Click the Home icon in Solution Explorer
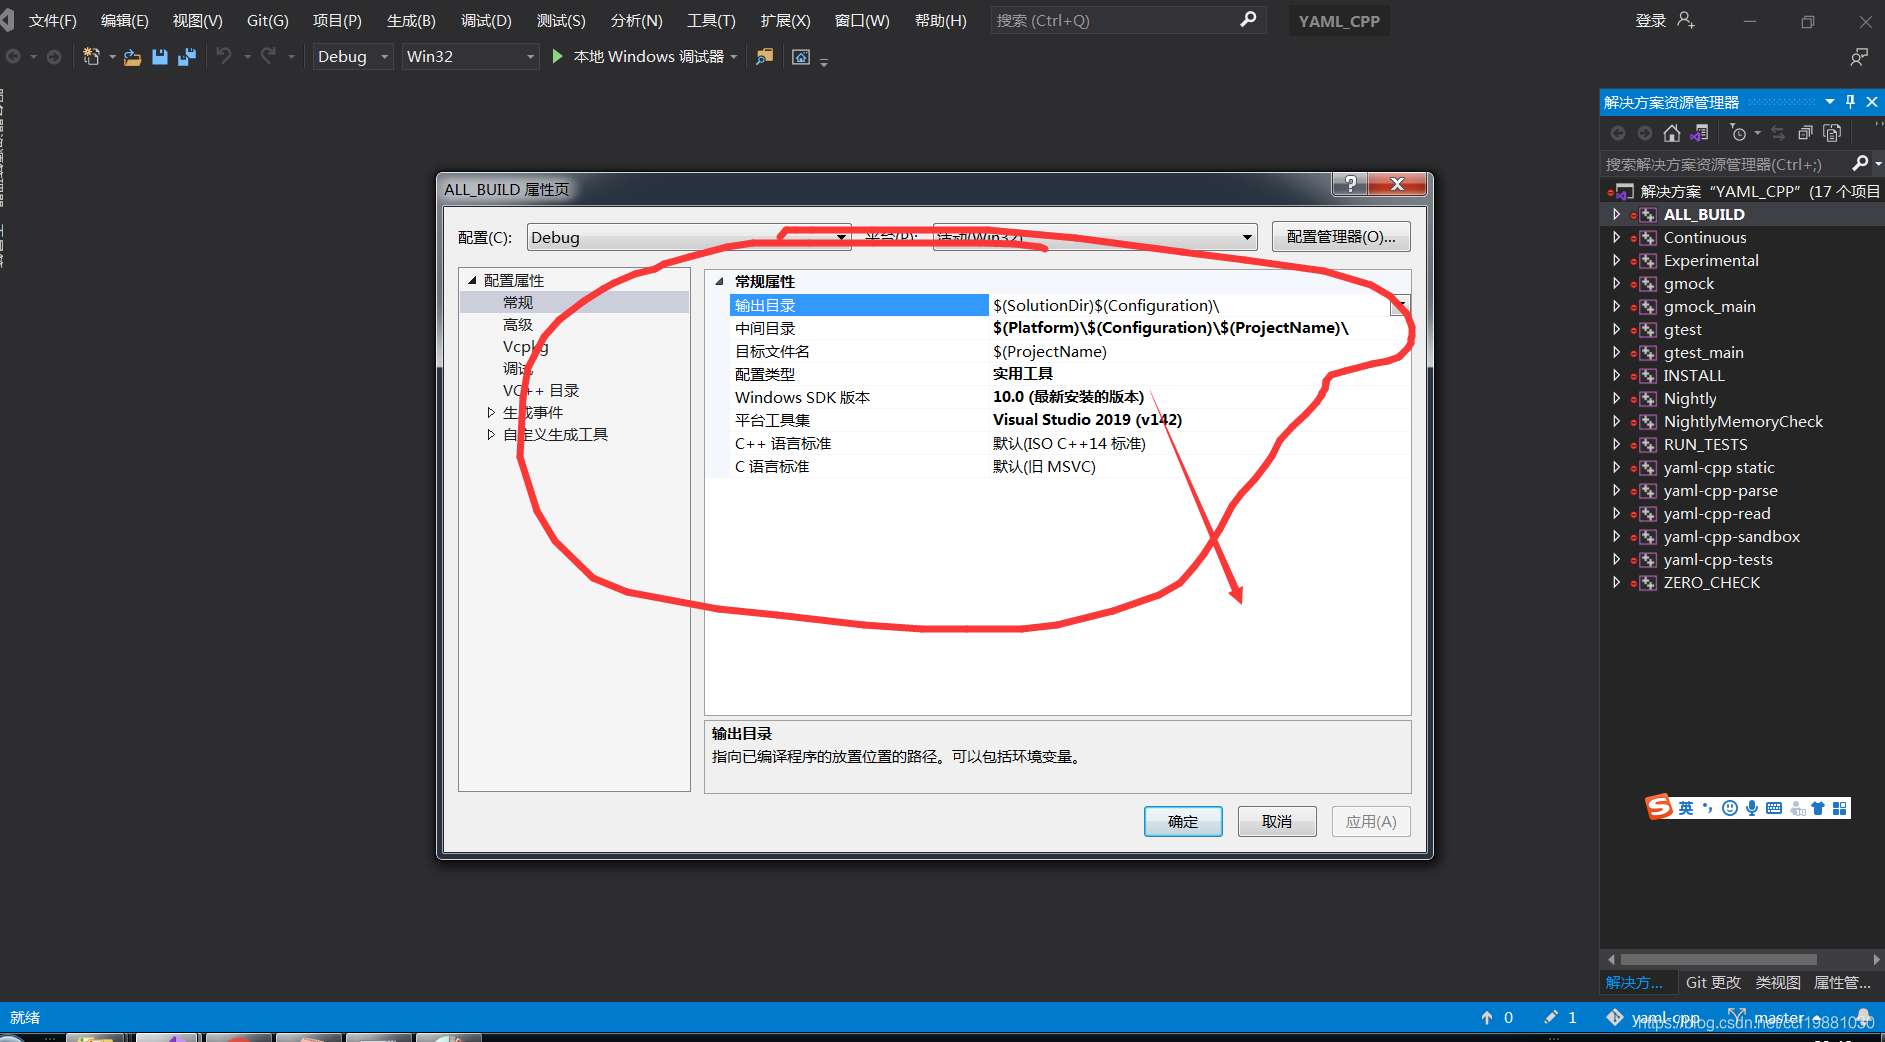1885x1042 pixels. (1672, 134)
